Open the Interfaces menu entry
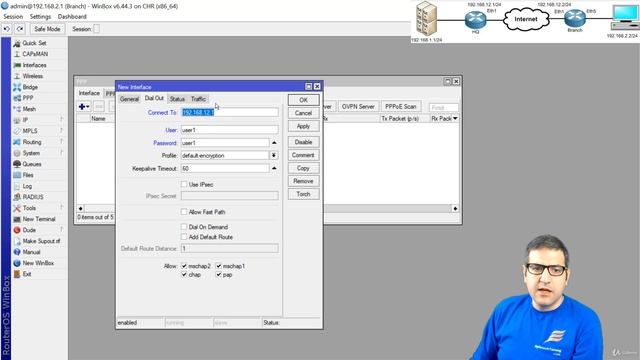 click(x=34, y=65)
